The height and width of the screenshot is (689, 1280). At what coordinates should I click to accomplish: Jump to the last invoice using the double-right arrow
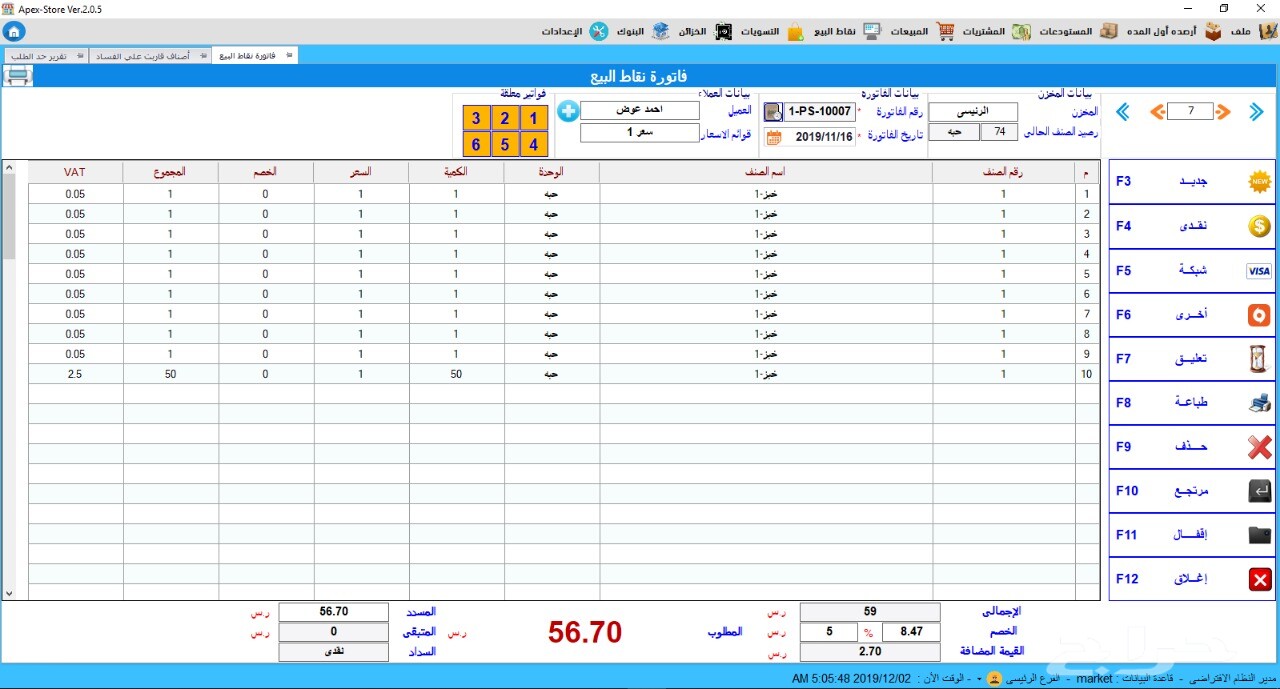tap(1256, 112)
